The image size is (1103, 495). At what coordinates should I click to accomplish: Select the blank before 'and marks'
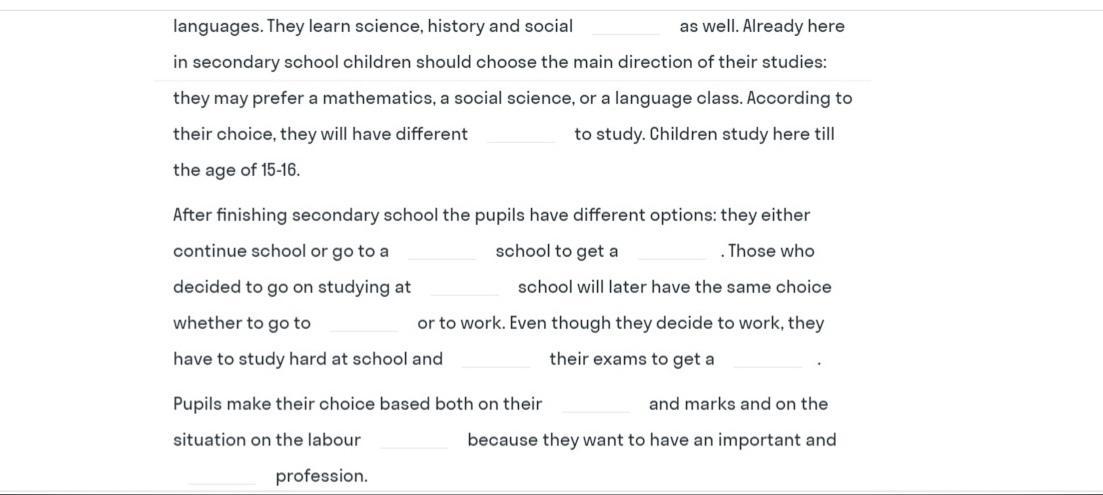tap(596, 404)
